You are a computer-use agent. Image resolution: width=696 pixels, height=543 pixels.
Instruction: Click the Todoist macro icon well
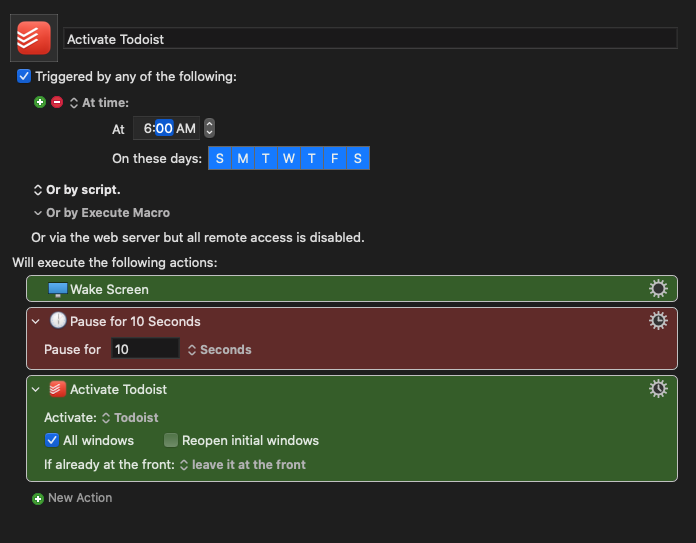(34, 38)
